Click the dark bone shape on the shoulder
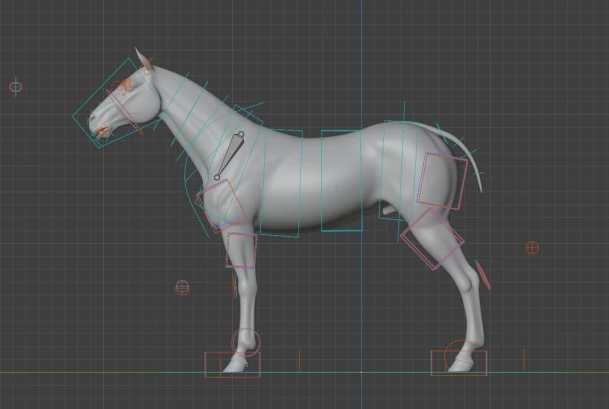Viewport: 609px width, 409px height. (230, 151)
